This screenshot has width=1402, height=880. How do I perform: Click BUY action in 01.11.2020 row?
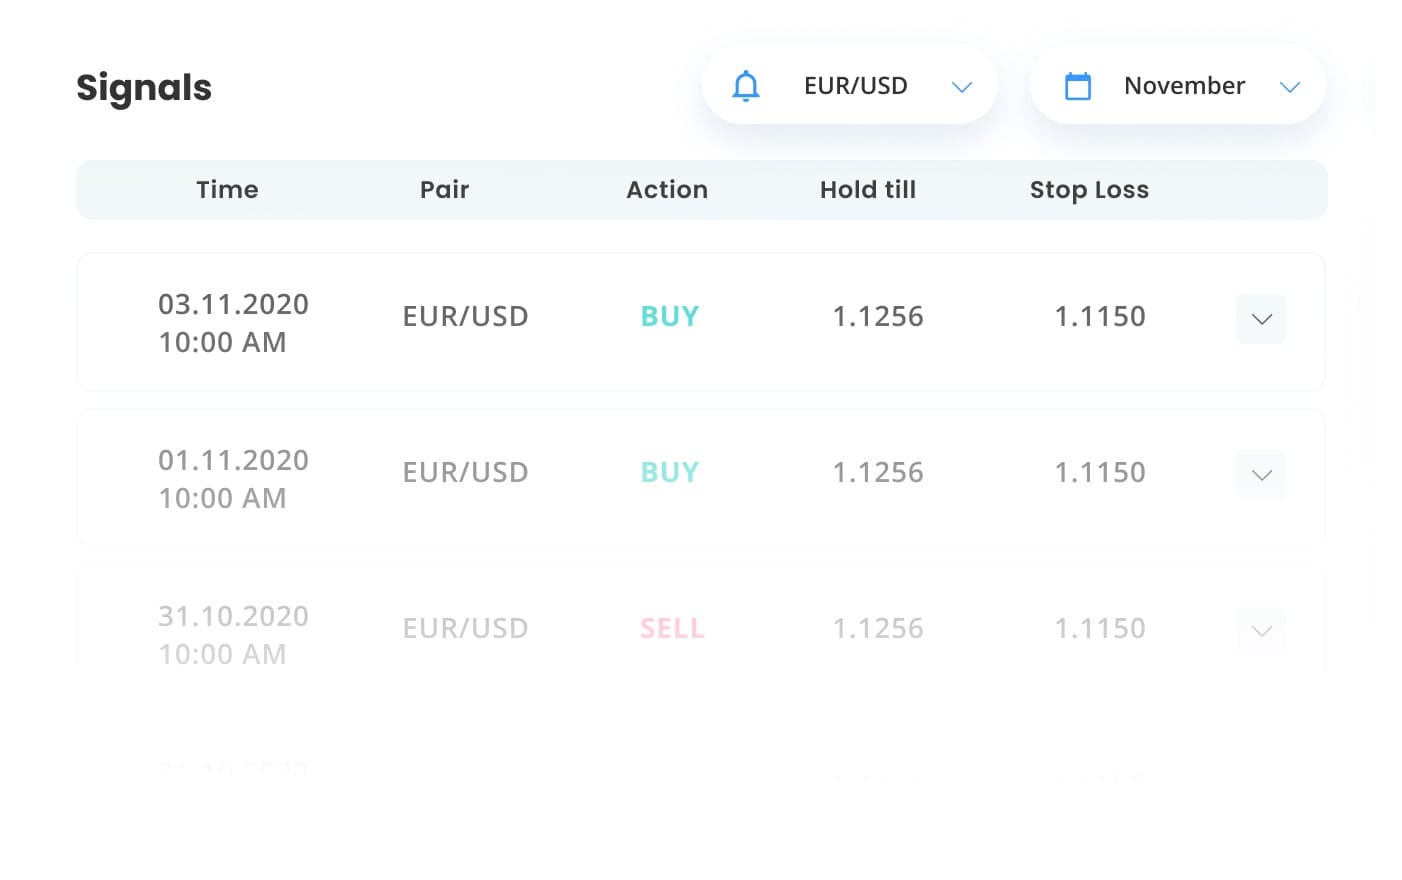pyautogui.click(x=670, y=472)
